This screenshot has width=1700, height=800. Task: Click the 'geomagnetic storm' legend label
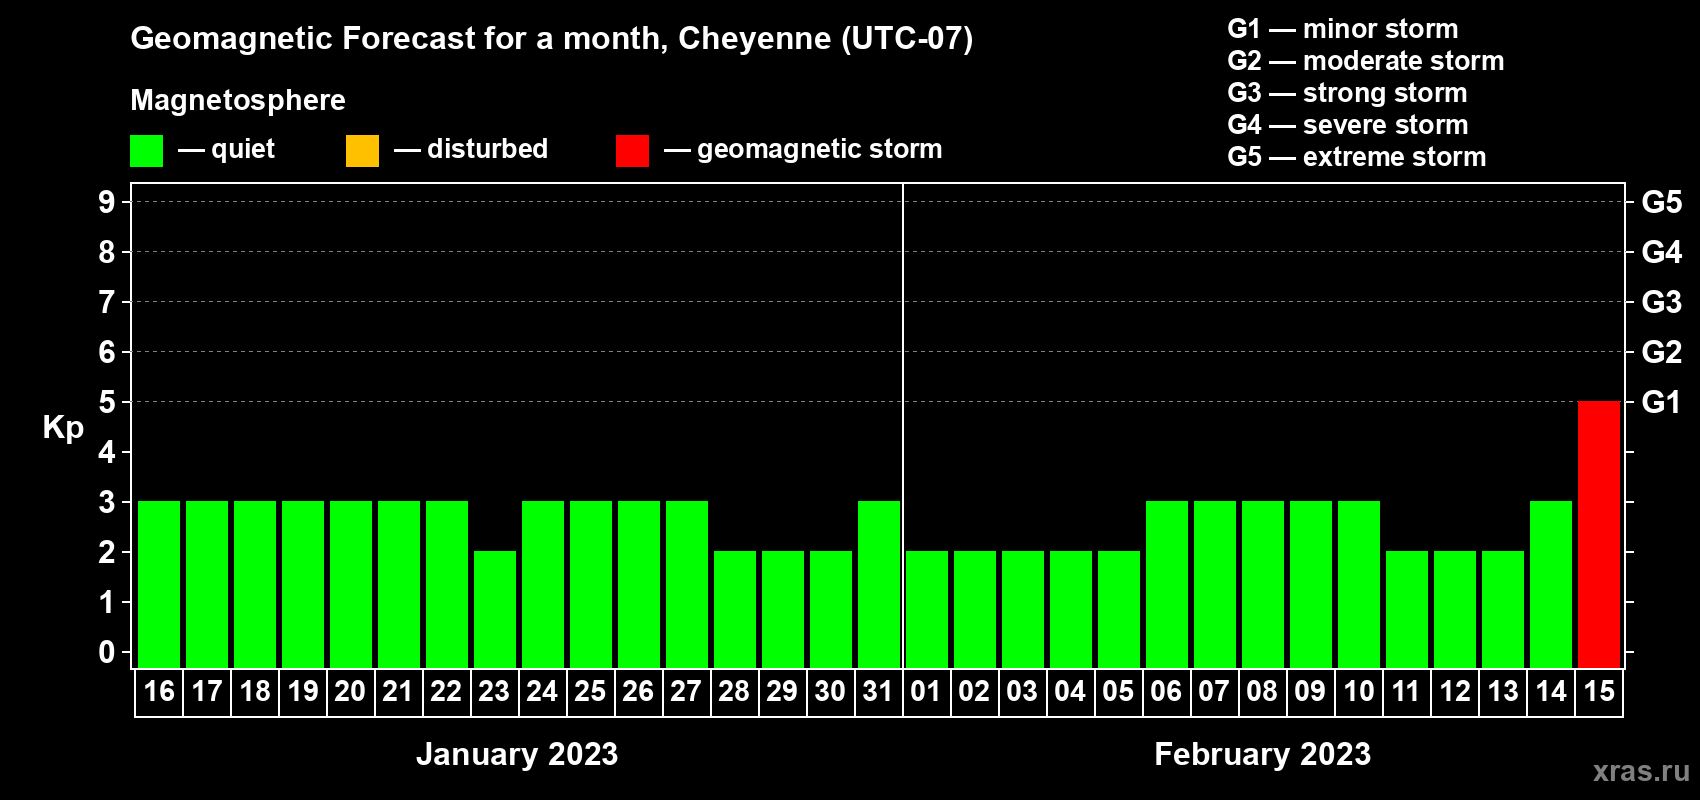coord(820,150)
